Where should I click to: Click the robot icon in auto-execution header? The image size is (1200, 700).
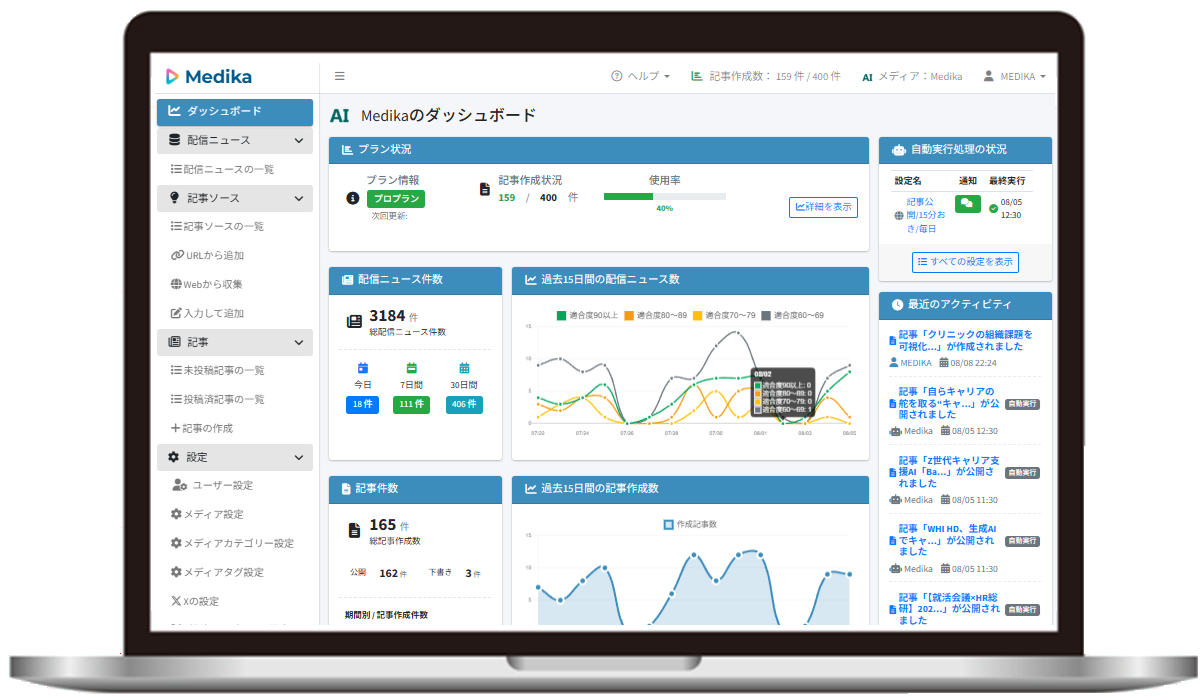tap(898, 150)
